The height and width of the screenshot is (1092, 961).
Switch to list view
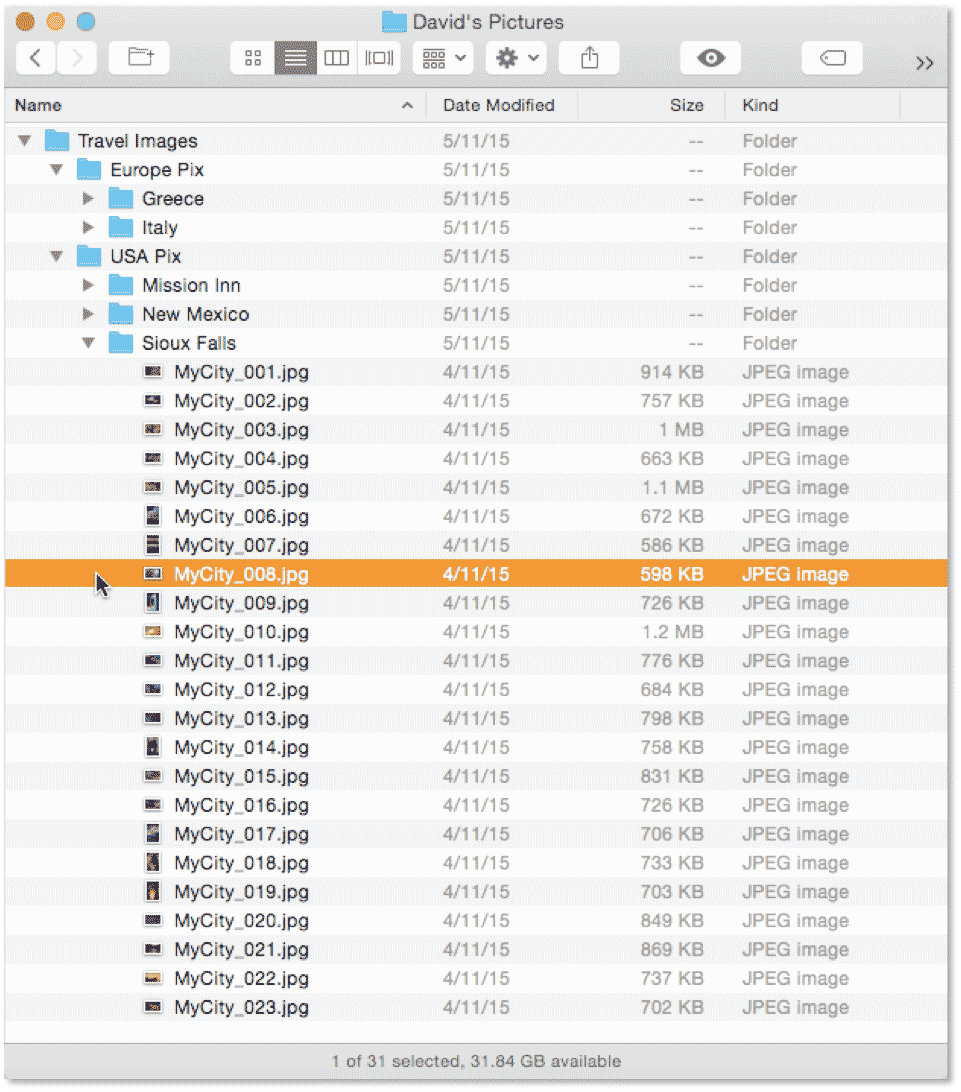click(x=295, y=58)
